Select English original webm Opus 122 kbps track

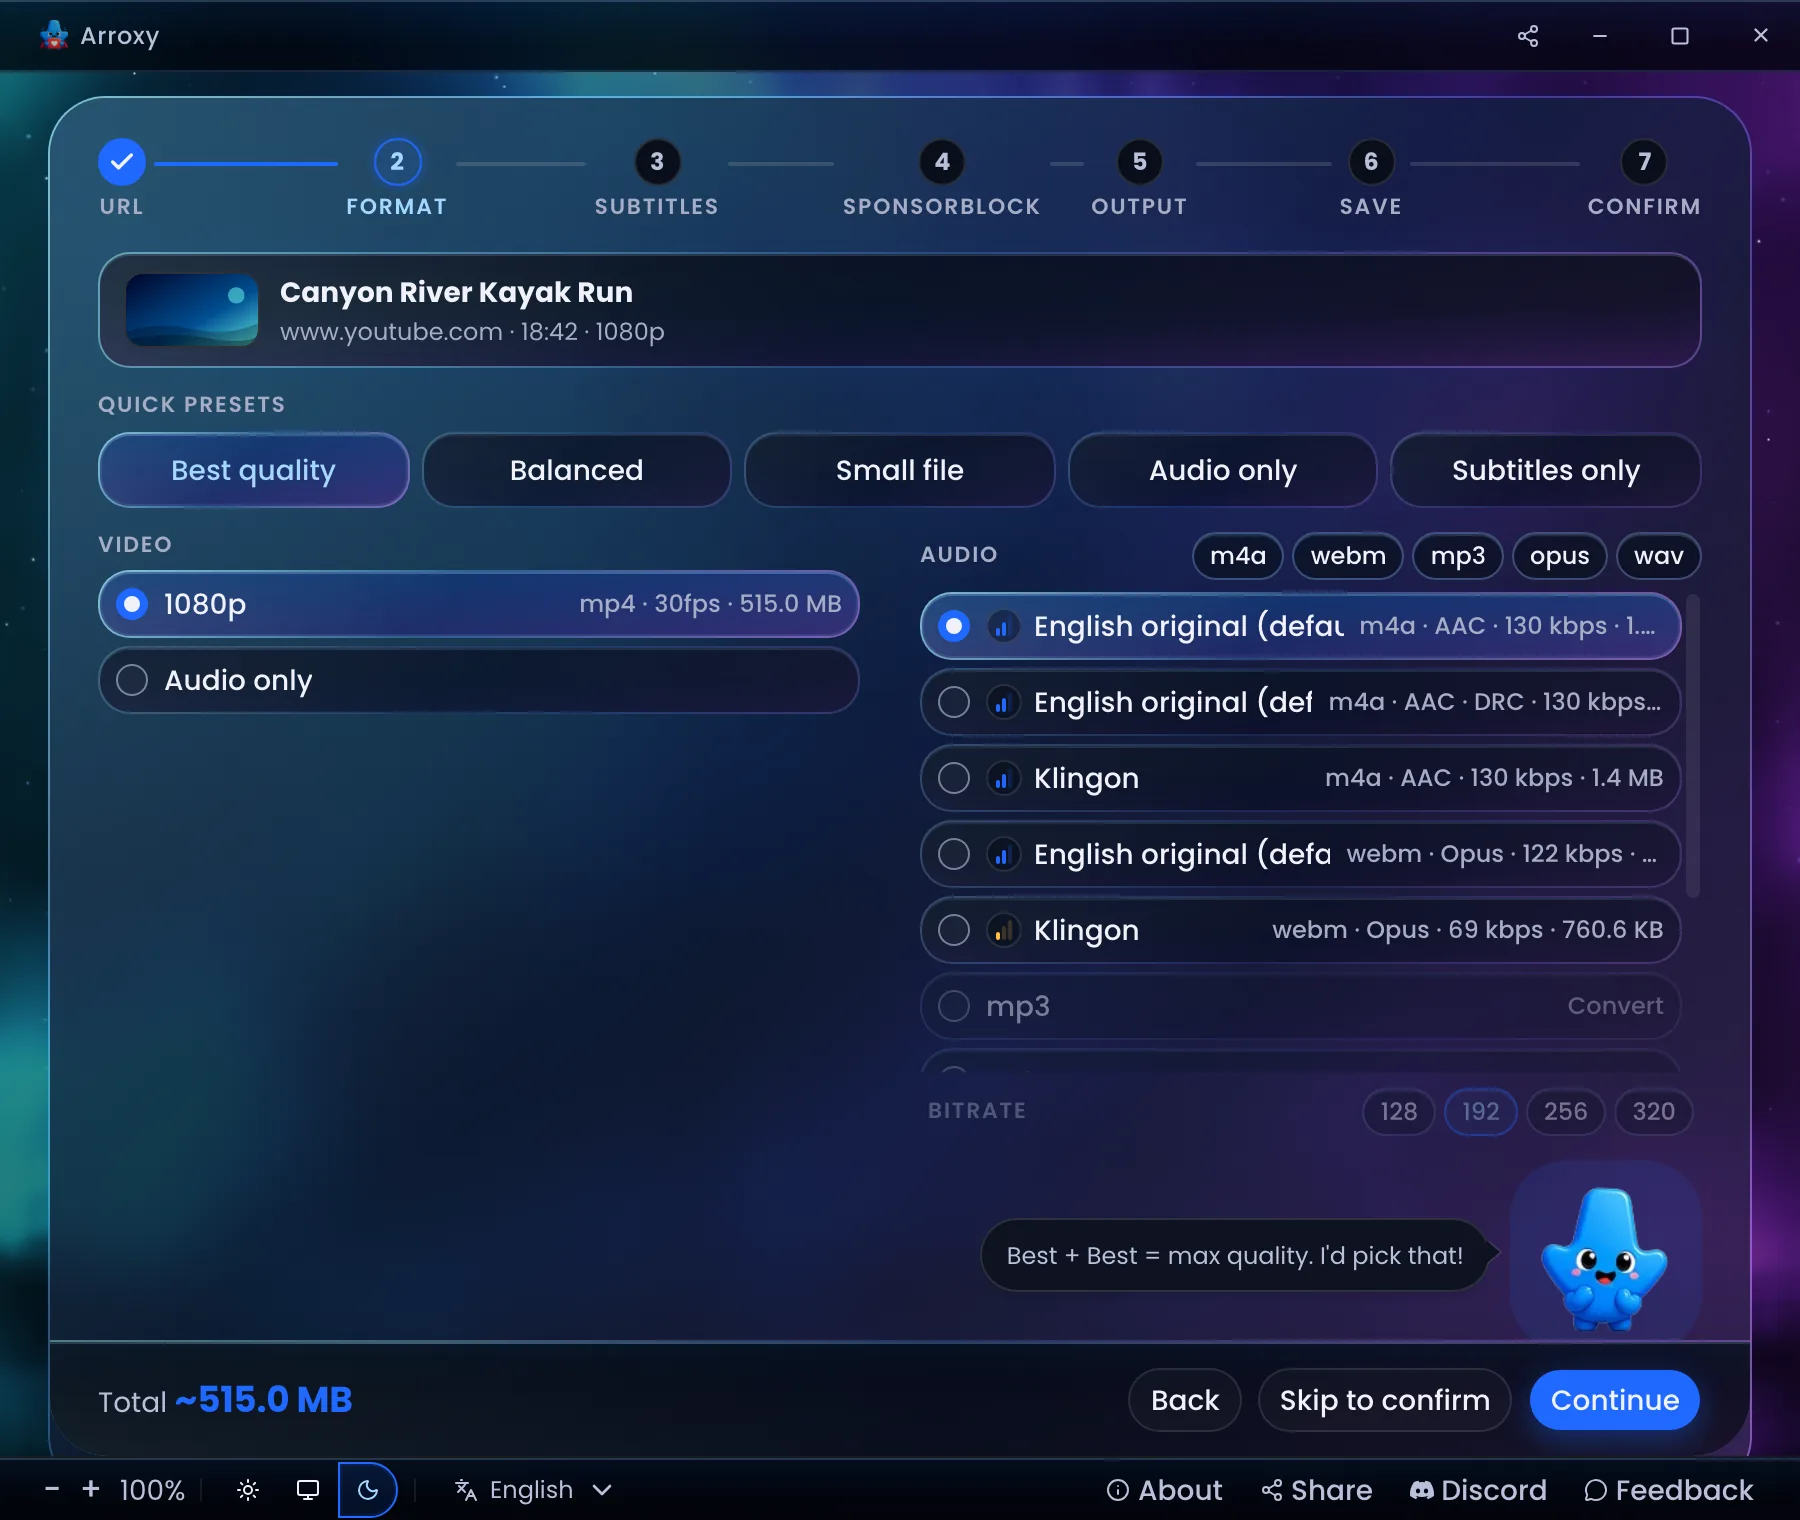tap(1300, 854)
